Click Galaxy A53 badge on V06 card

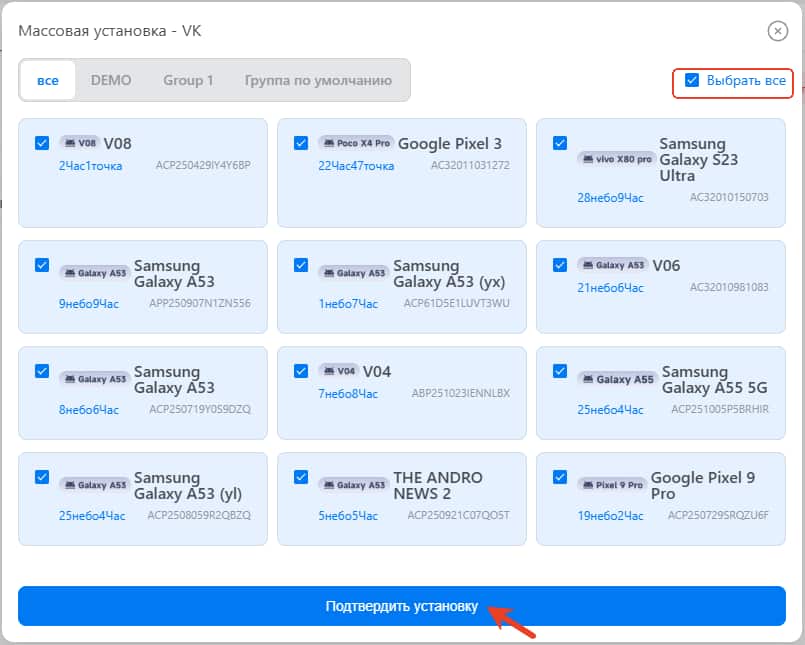(613, 265)
